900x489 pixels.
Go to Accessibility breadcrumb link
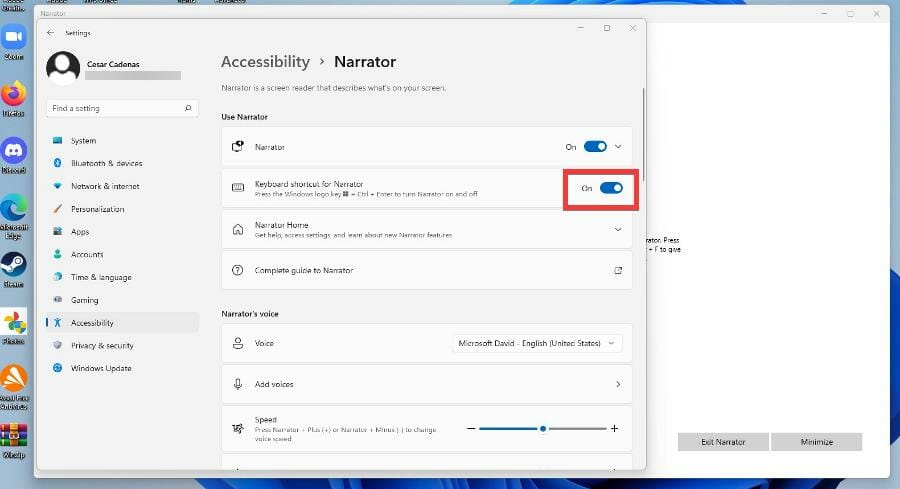pyautogui.click(x=265, y=61)
